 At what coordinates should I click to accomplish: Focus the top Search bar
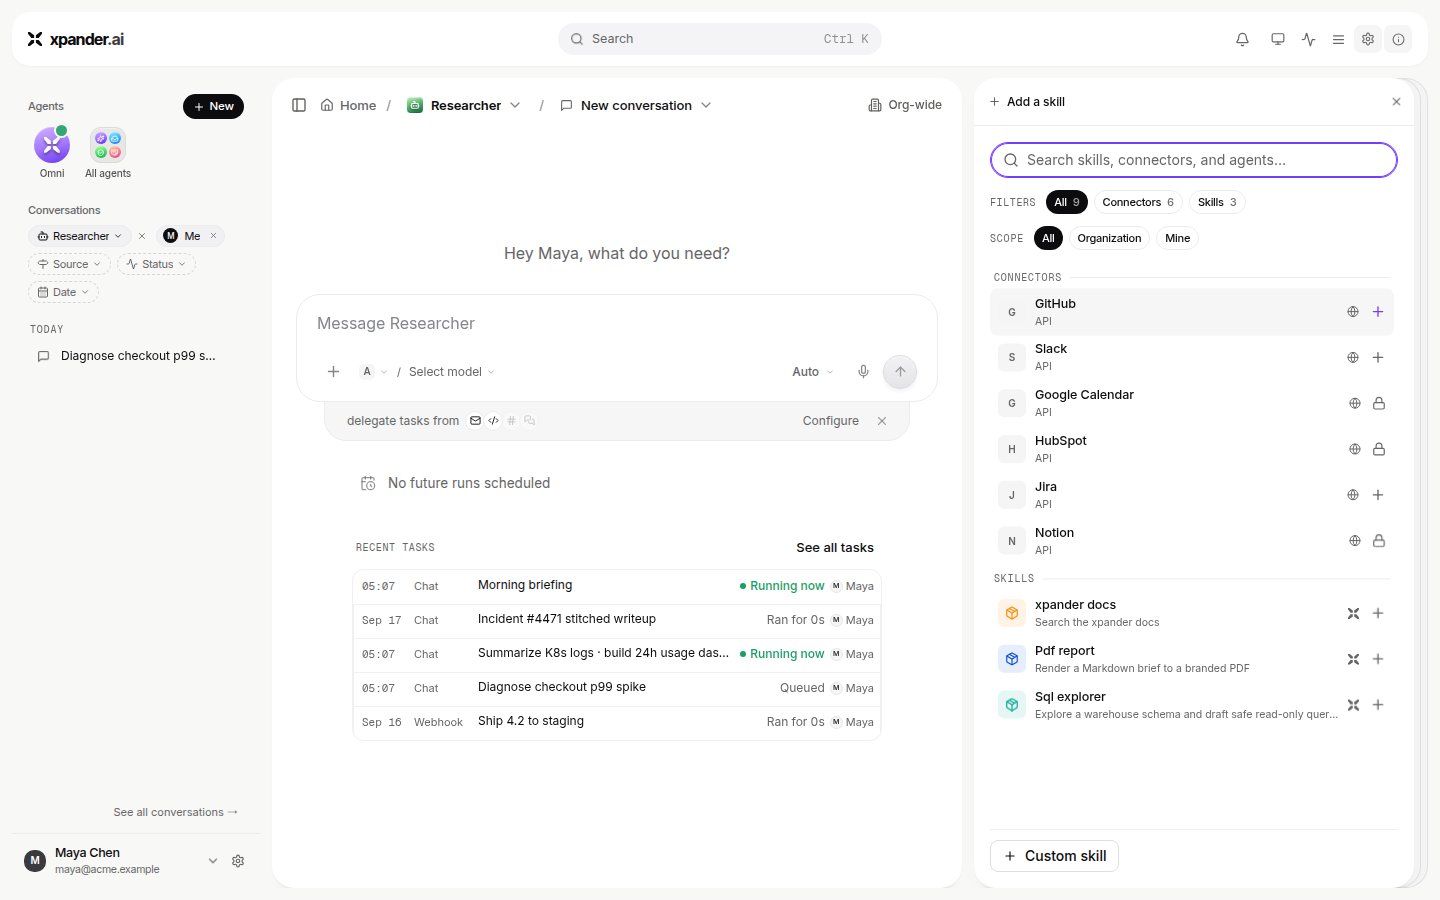click(x=720, y=39)
